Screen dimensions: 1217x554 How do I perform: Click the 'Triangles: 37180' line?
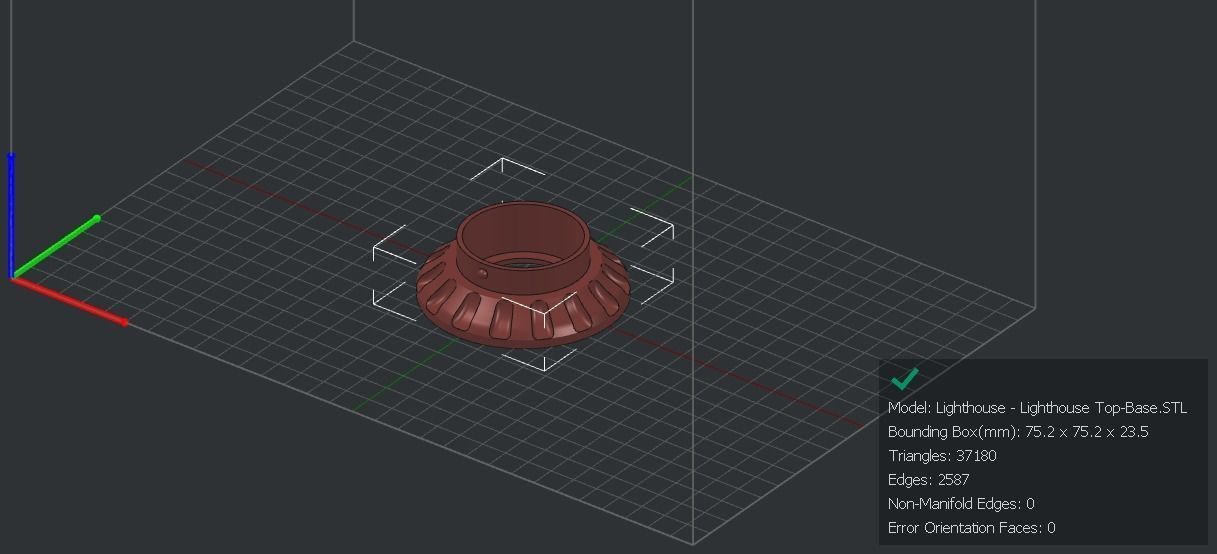942,456
